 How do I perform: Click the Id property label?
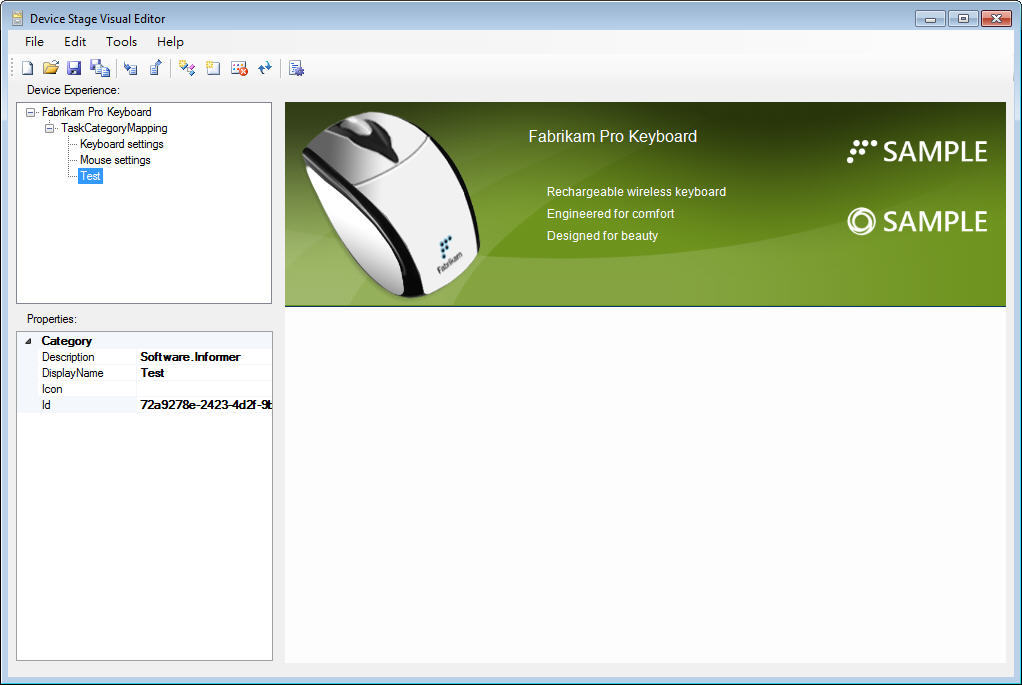(x=46, y=405)
